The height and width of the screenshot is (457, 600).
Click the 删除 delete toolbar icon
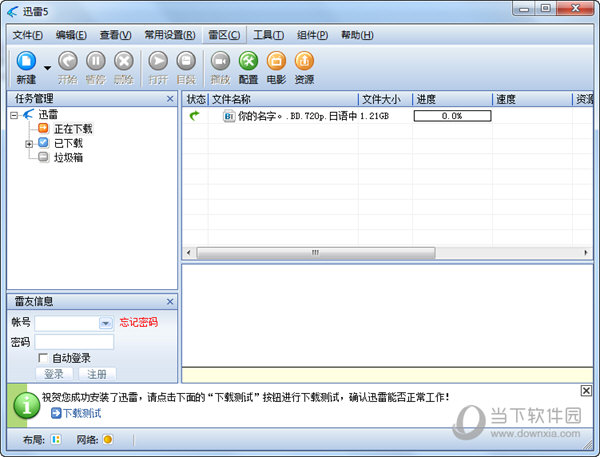(124, 61)
